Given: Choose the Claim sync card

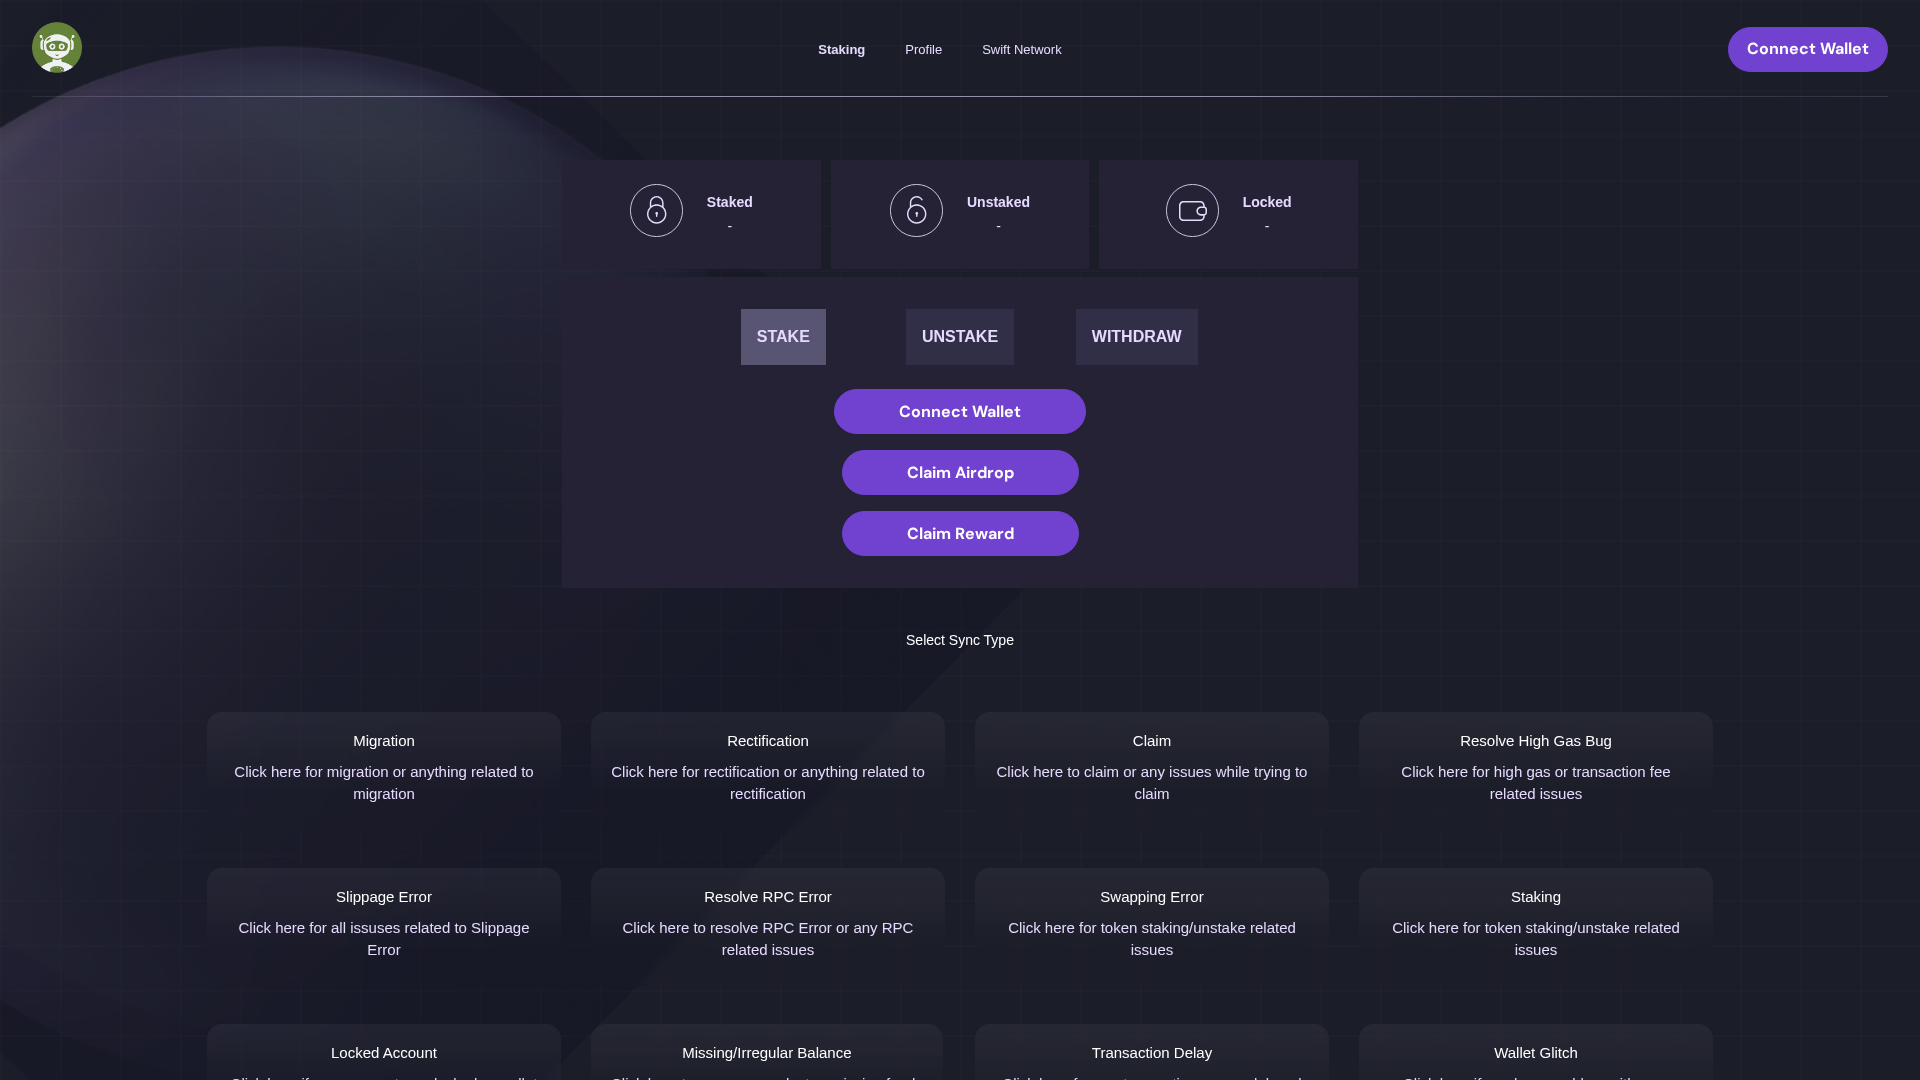Looking at the screenshot, I should pos(1152,773).
